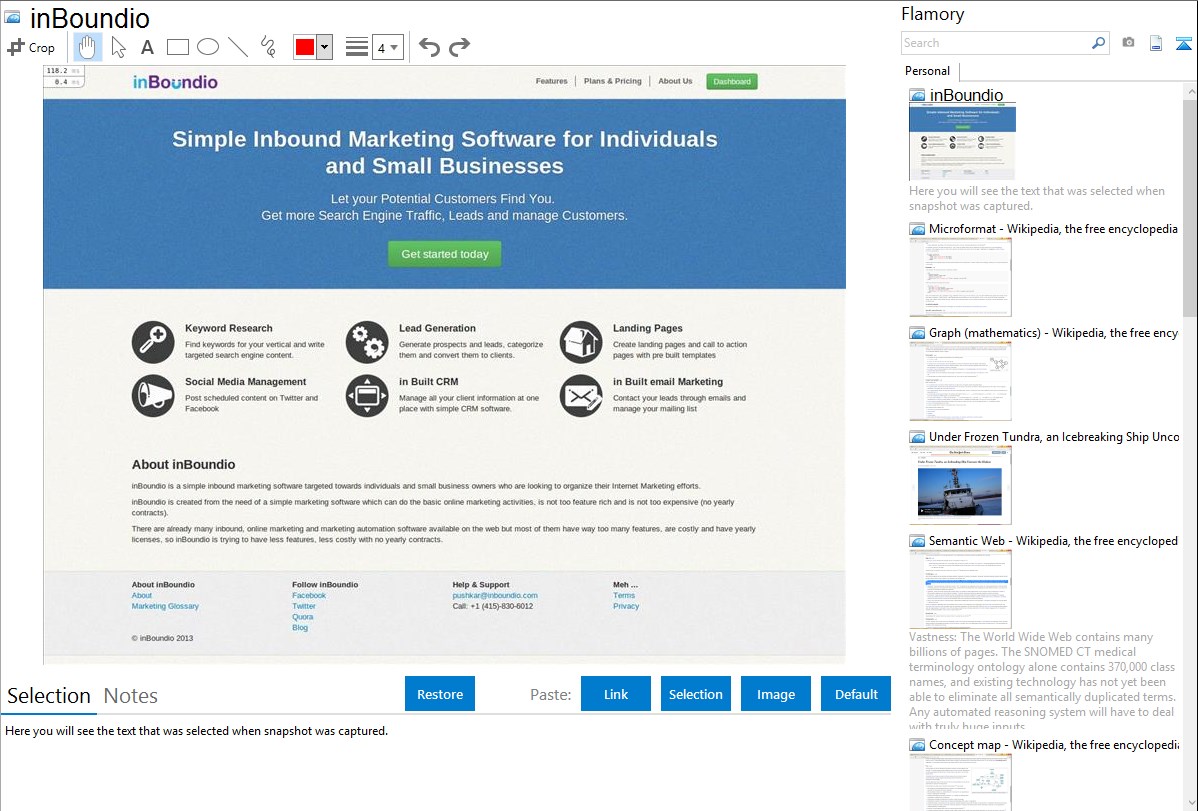Screen dimensions: 1198x811
Task: Click the snapshot list scrollbar
Action: pos(1190,208)
